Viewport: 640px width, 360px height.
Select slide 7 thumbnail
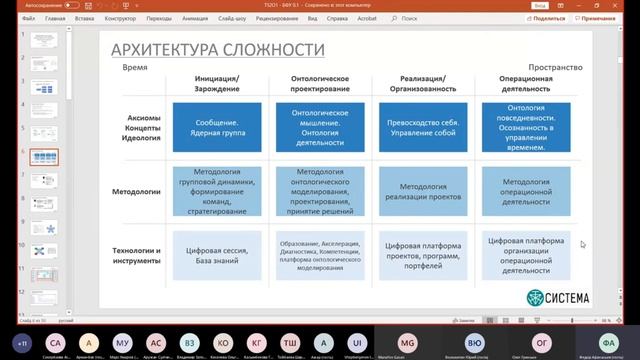(44, 180)
